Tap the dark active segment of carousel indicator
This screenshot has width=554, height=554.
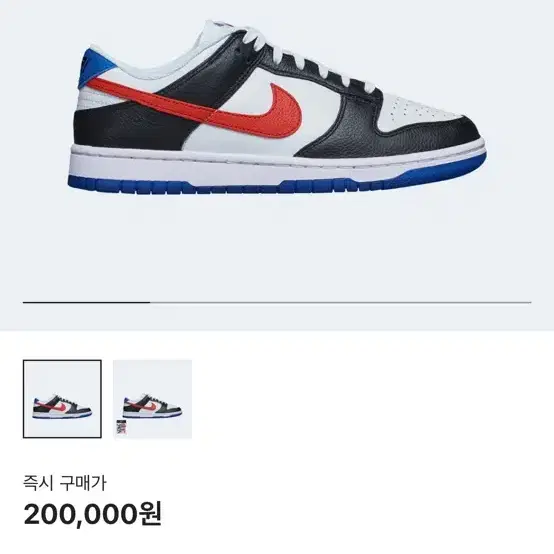point(87,302)
